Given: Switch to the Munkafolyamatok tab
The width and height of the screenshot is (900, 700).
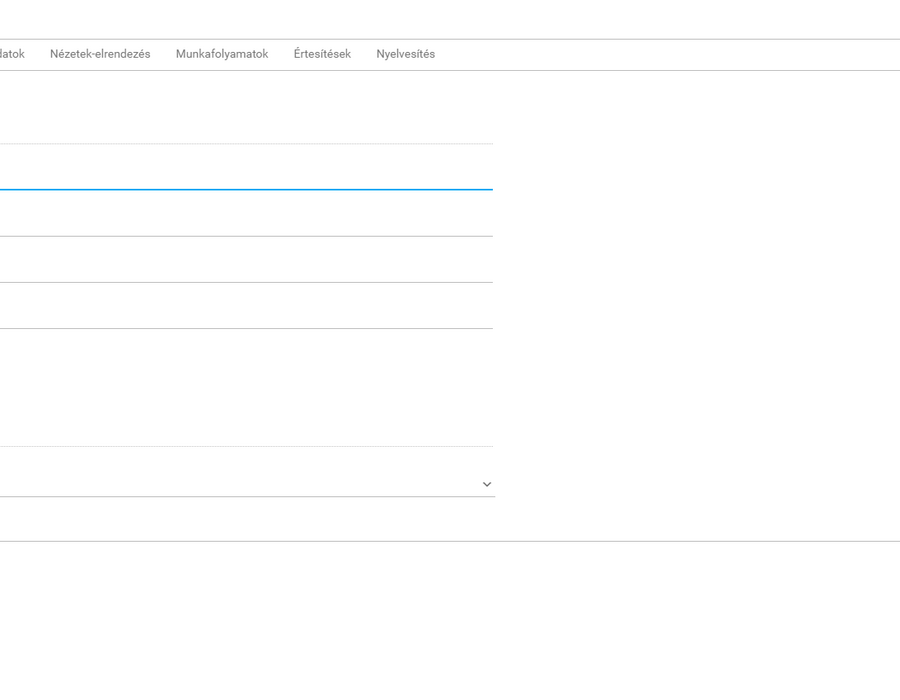Looking at the screenshot, I should pos(222,54).
